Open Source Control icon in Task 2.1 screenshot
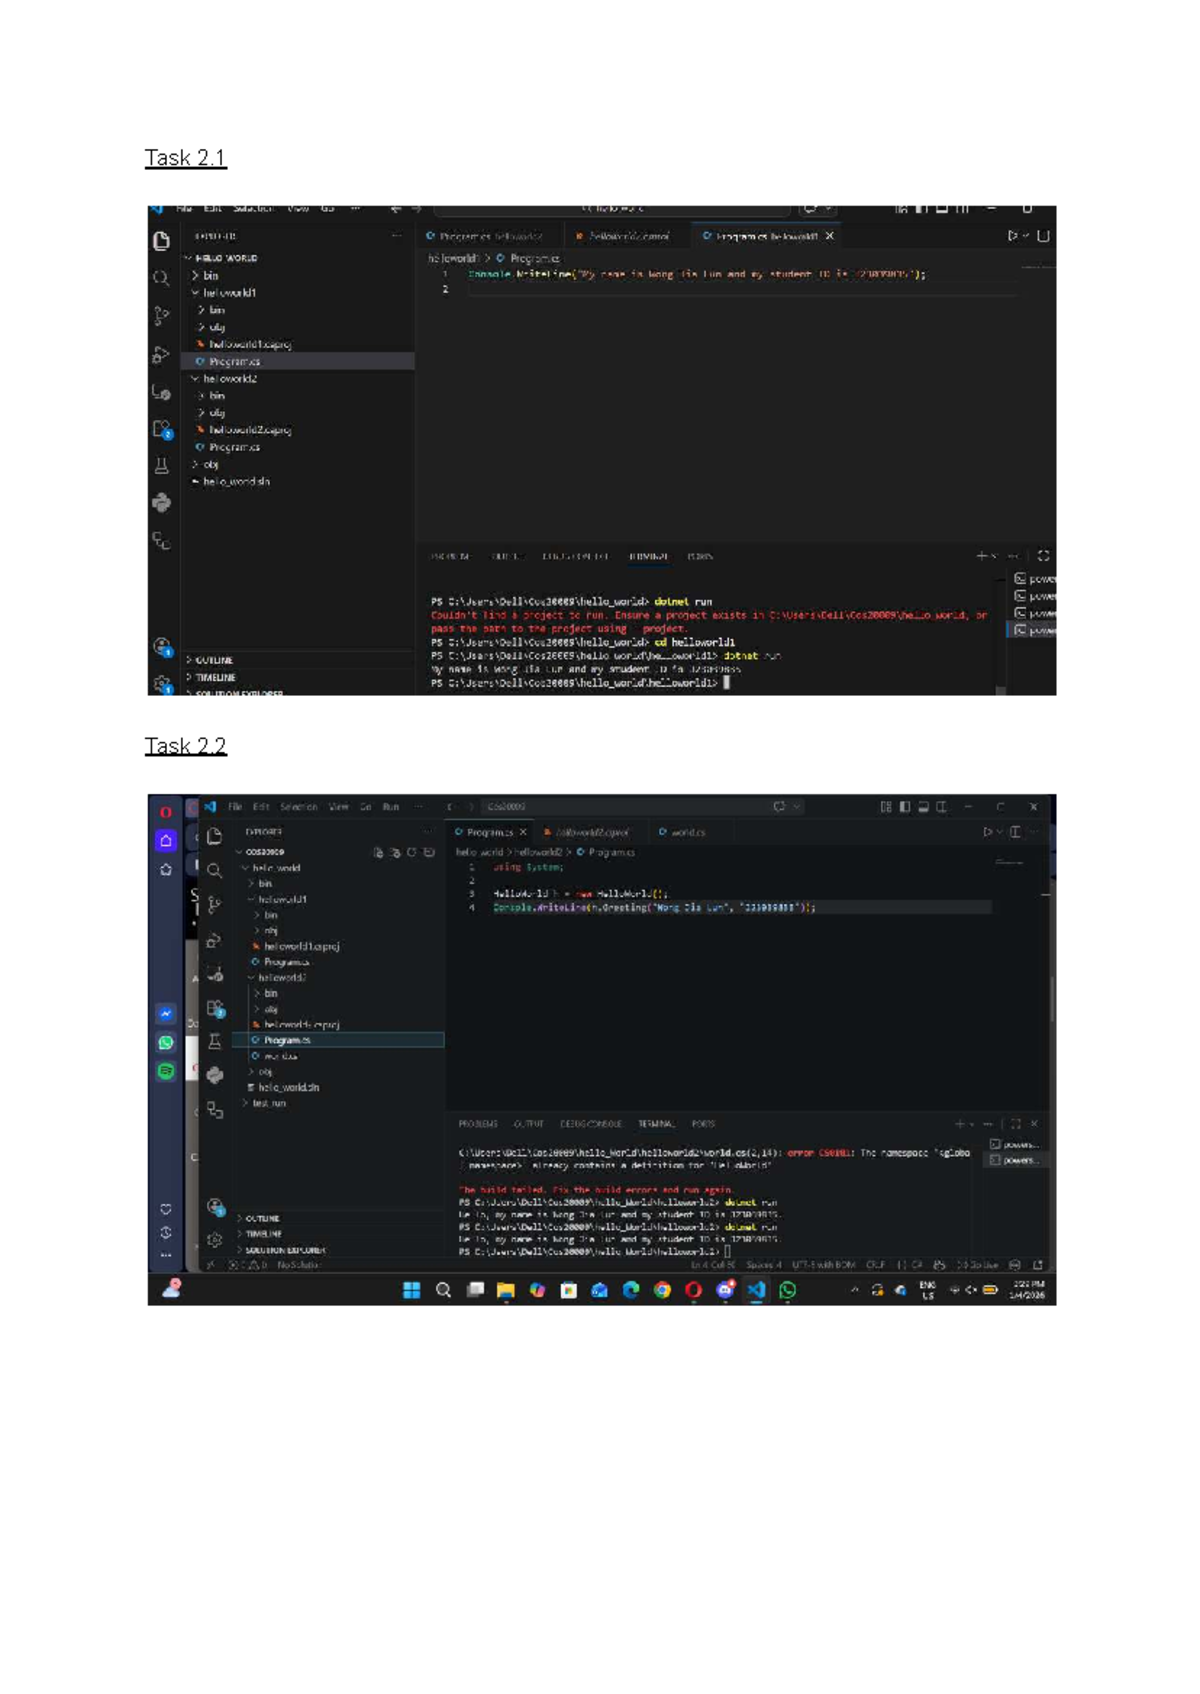 point(161,316)
